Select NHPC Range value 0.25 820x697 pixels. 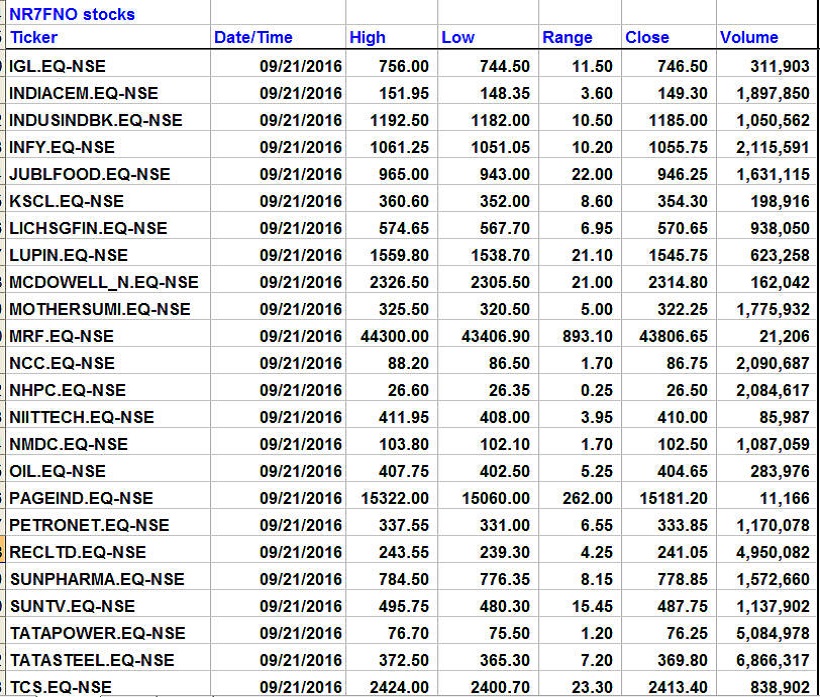[x=595, y=390]
